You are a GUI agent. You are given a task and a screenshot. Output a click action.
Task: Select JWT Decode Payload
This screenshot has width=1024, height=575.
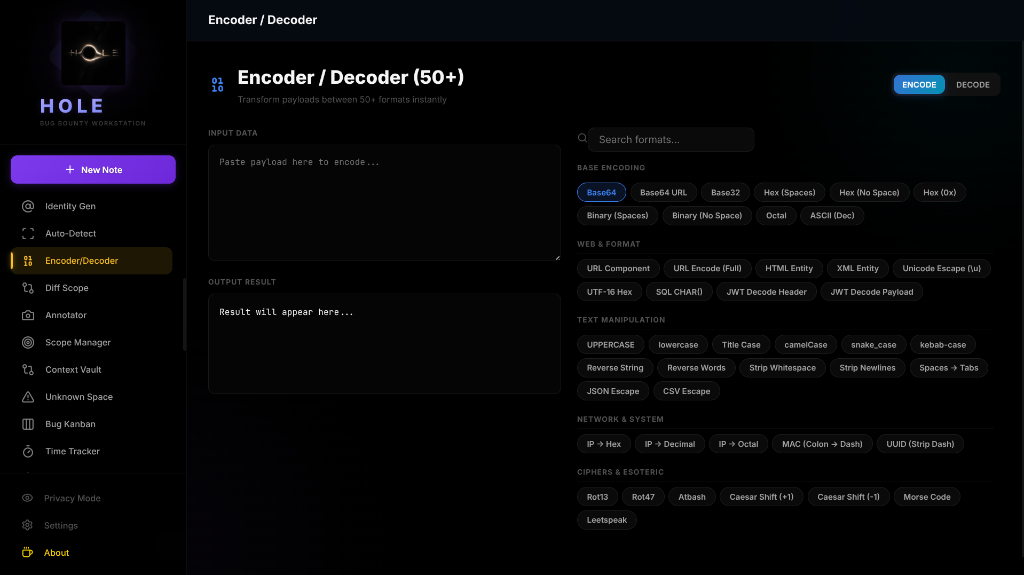[871, 292]
